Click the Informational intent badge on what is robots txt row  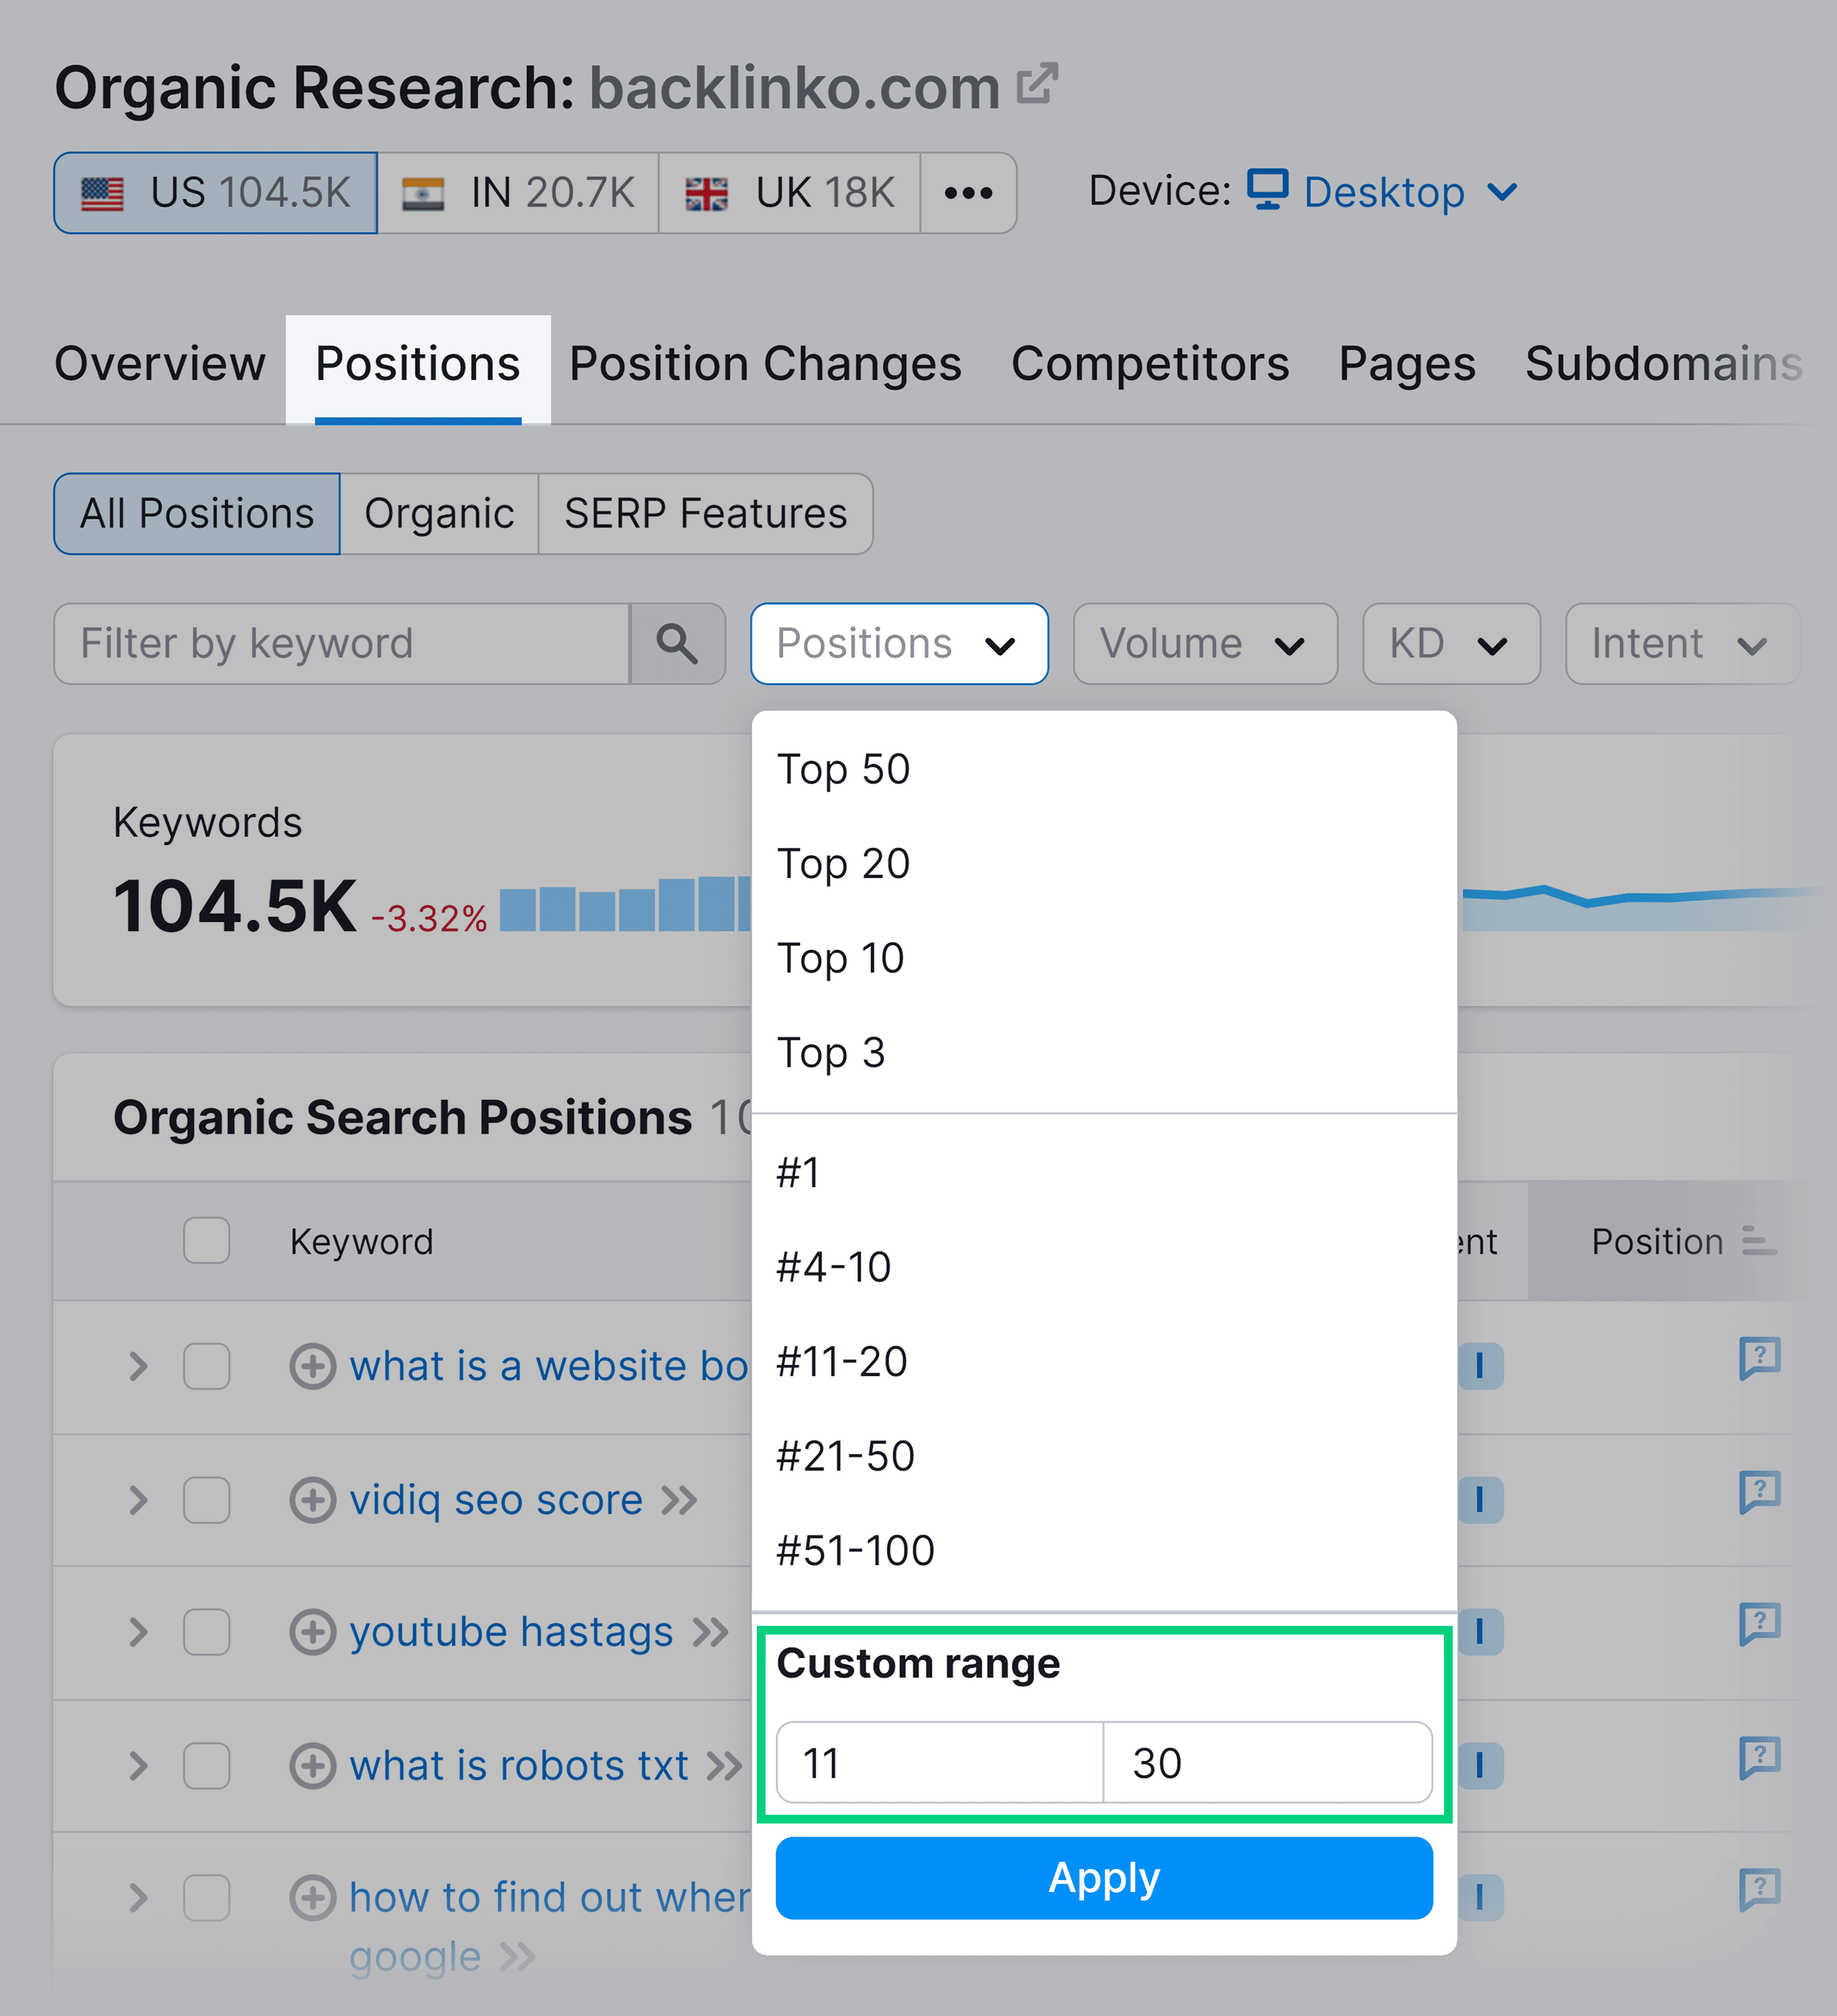pyautogui.click(x=1481, y=1765)
